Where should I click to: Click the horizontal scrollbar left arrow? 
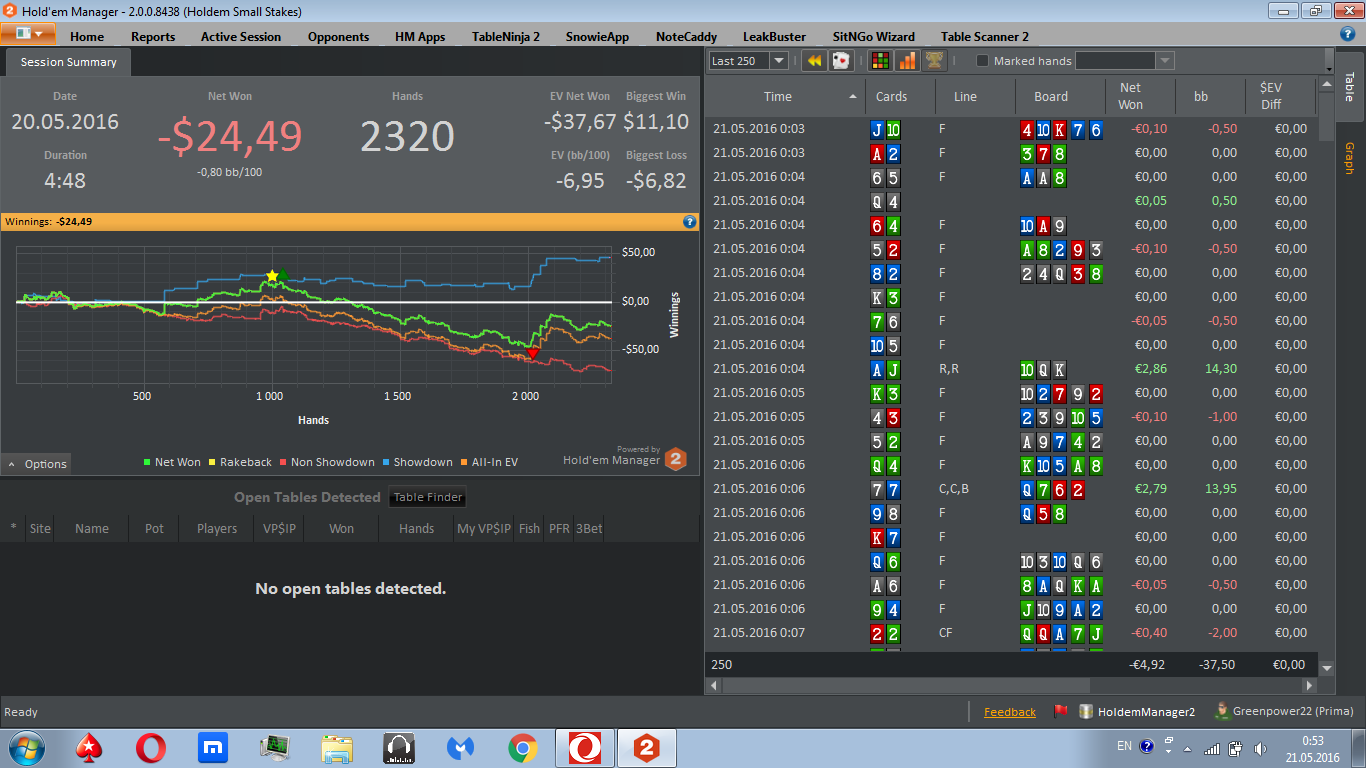click(x=714, y=686)
